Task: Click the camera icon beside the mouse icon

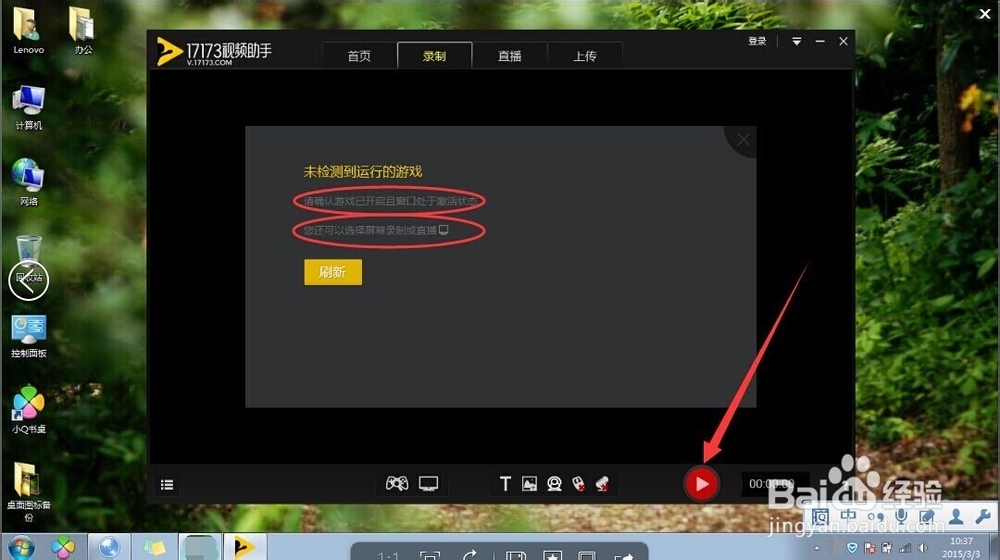Action: 602,484
